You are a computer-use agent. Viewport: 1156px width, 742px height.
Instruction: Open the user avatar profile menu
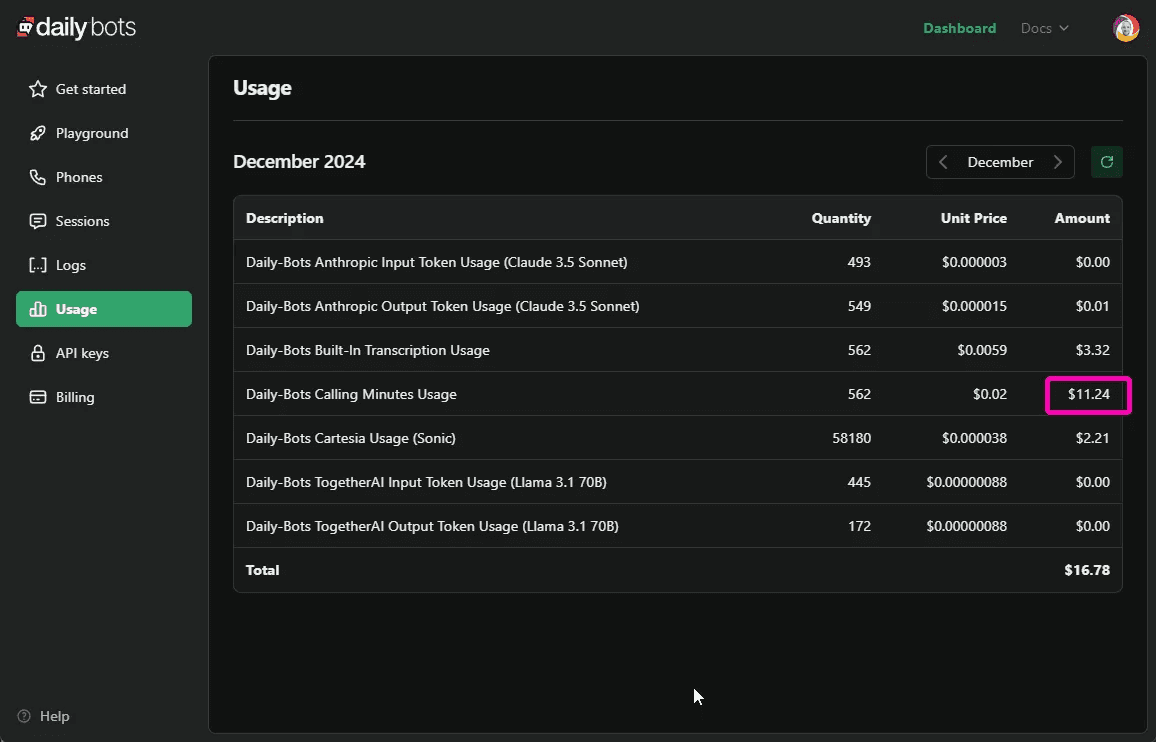1126,28
